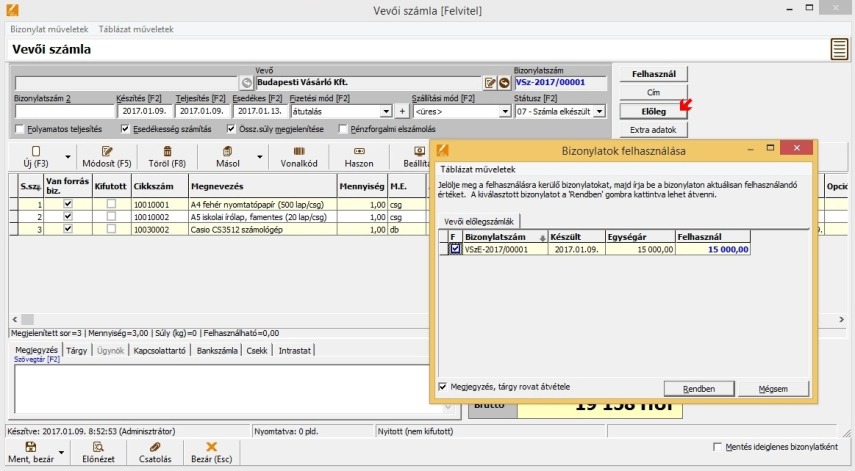Viewport: 855px width, 471px height.
Task: Click the Csatolás attachment icon
Action: tap(154, 447)
